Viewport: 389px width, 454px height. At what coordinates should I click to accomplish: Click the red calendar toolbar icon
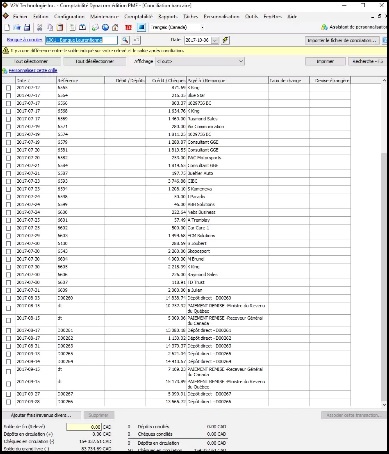128,27
